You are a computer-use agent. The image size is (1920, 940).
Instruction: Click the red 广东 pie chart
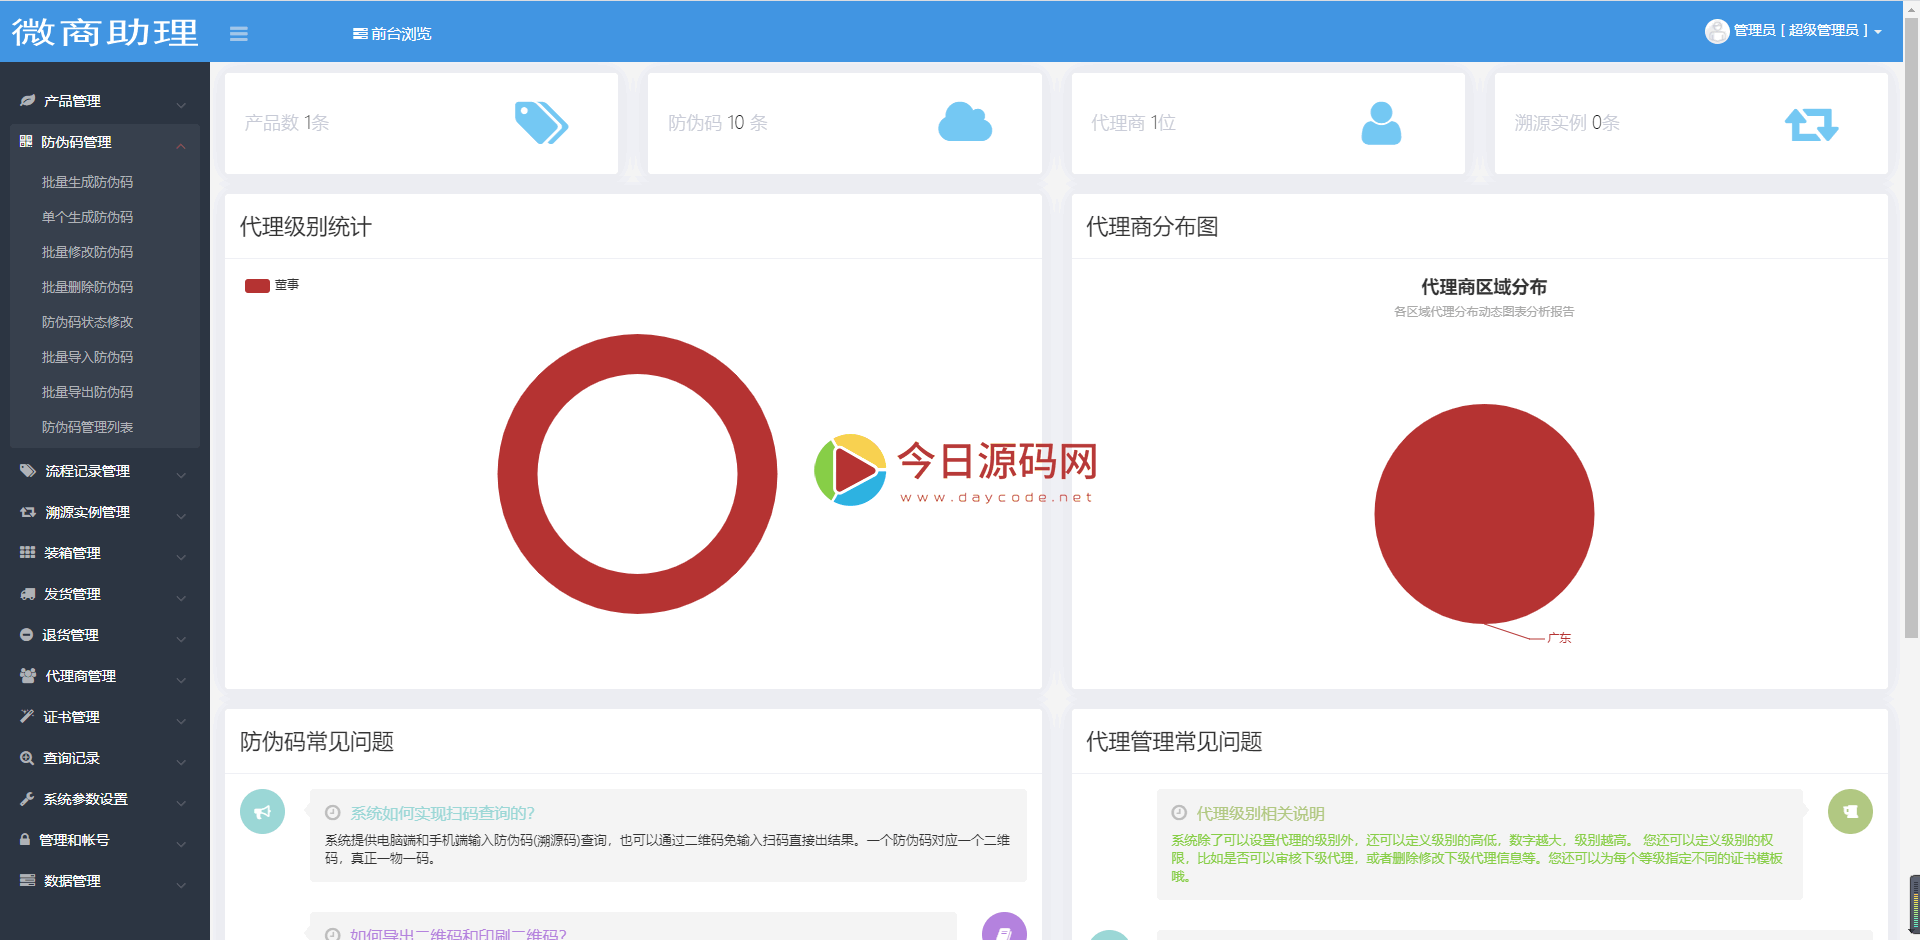pyautogui.click(x=1484, y=514)
